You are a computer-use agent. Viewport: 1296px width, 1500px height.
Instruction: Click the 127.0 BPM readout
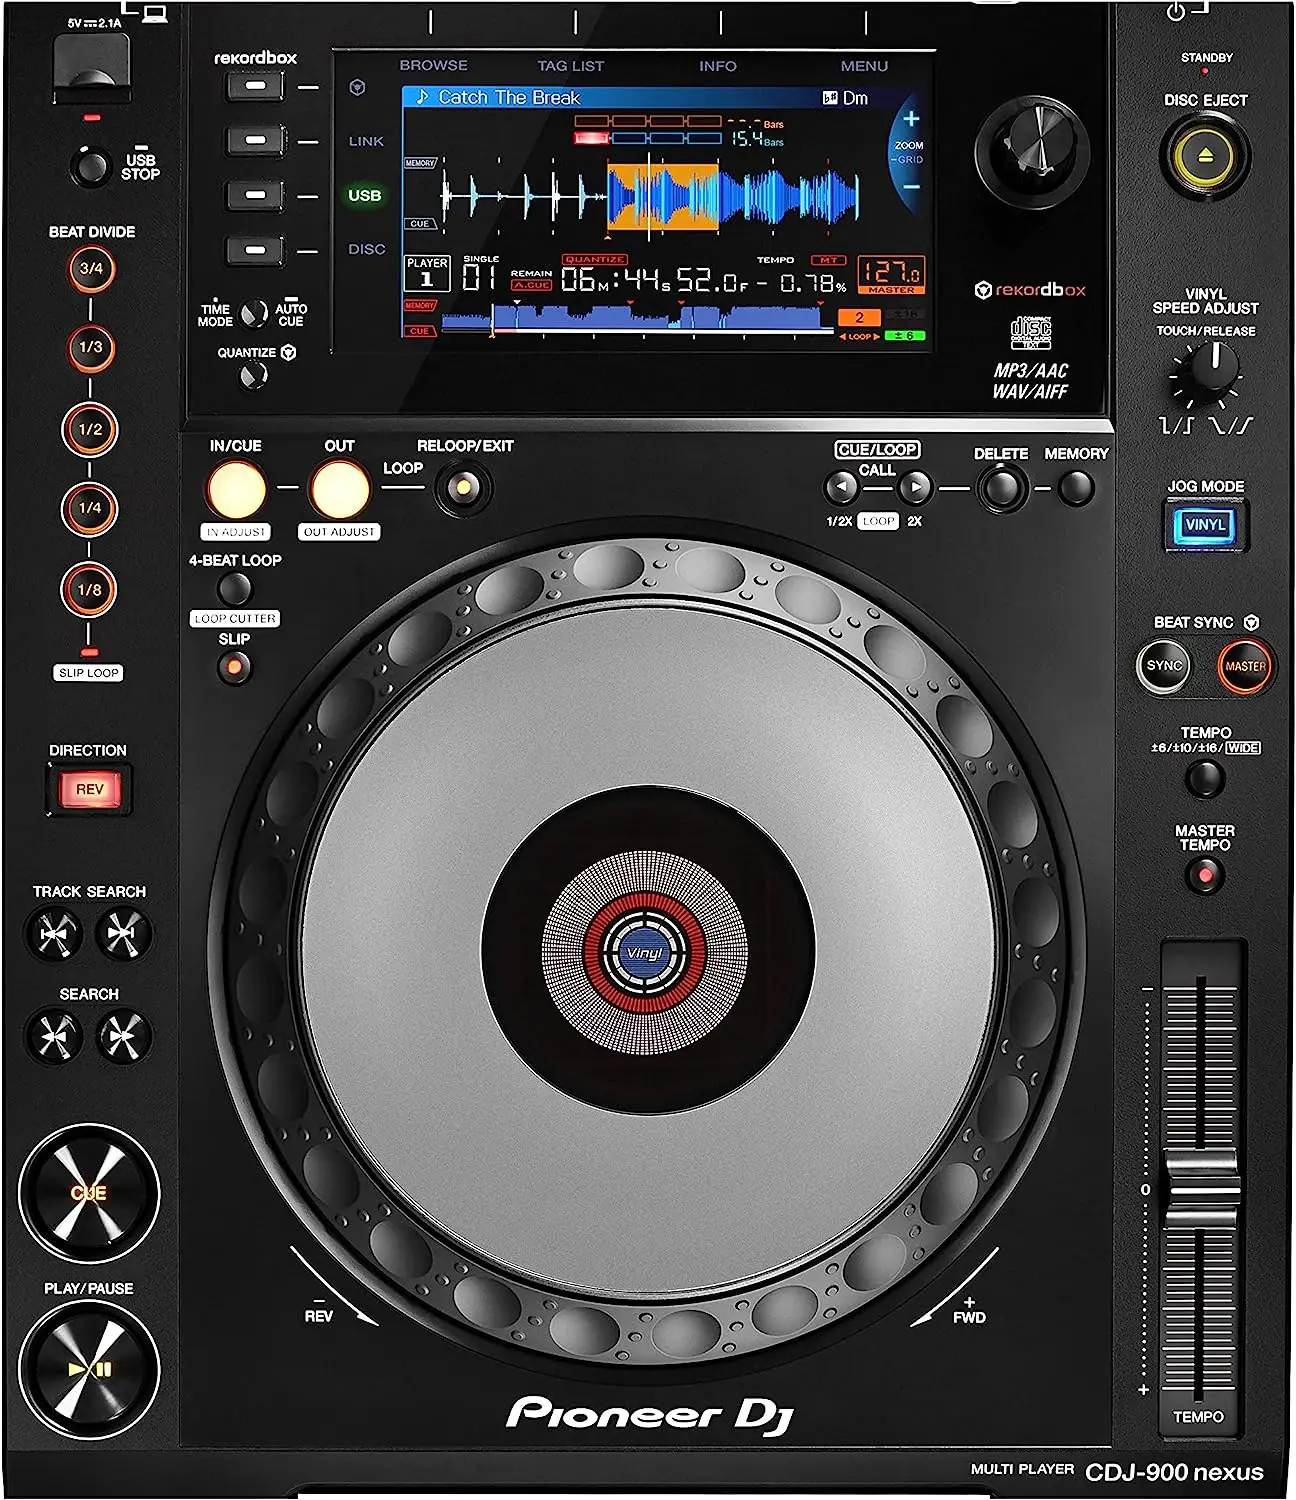pos(891,272)
